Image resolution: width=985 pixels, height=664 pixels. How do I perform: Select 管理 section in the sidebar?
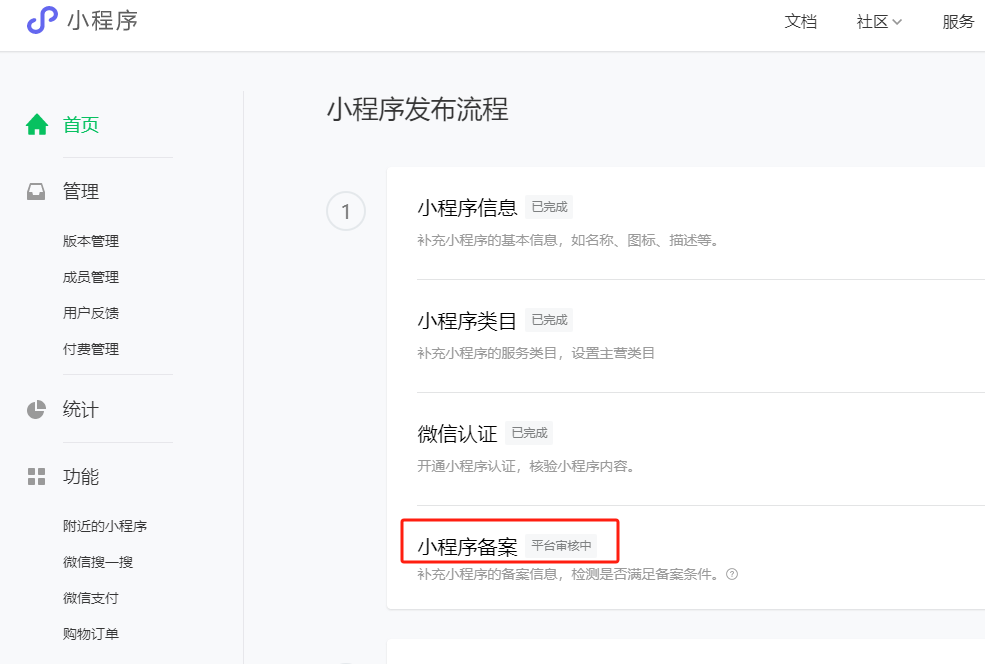81,192
